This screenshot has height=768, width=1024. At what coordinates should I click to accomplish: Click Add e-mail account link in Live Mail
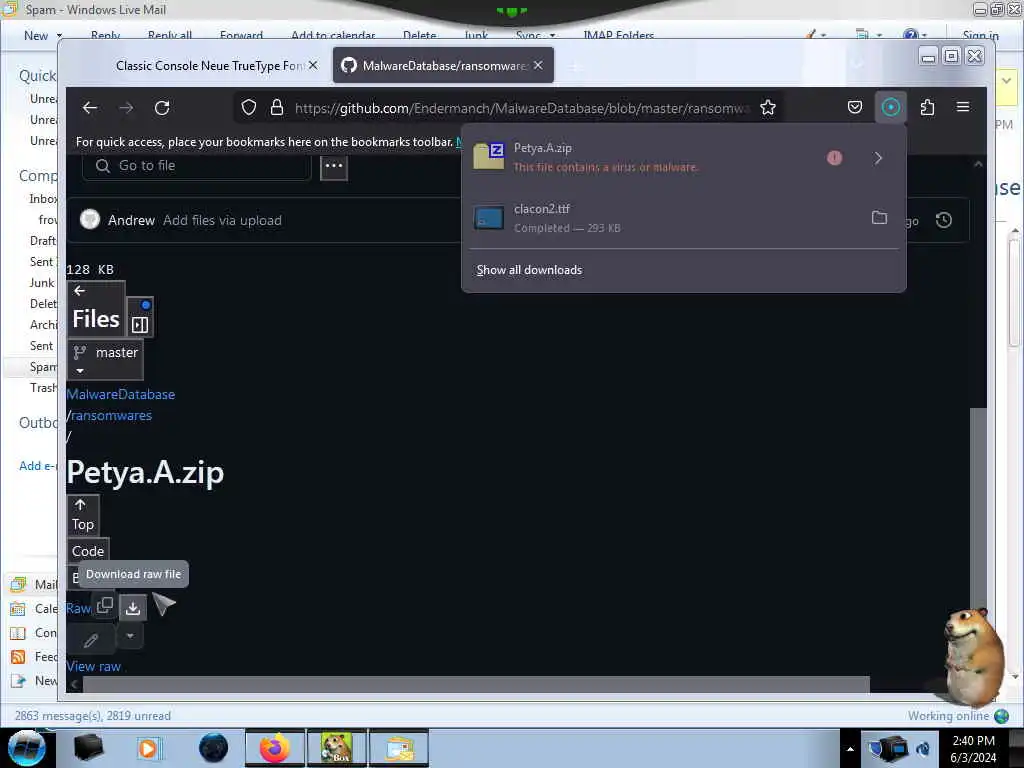pyautogui.click(x=38, y=466)
